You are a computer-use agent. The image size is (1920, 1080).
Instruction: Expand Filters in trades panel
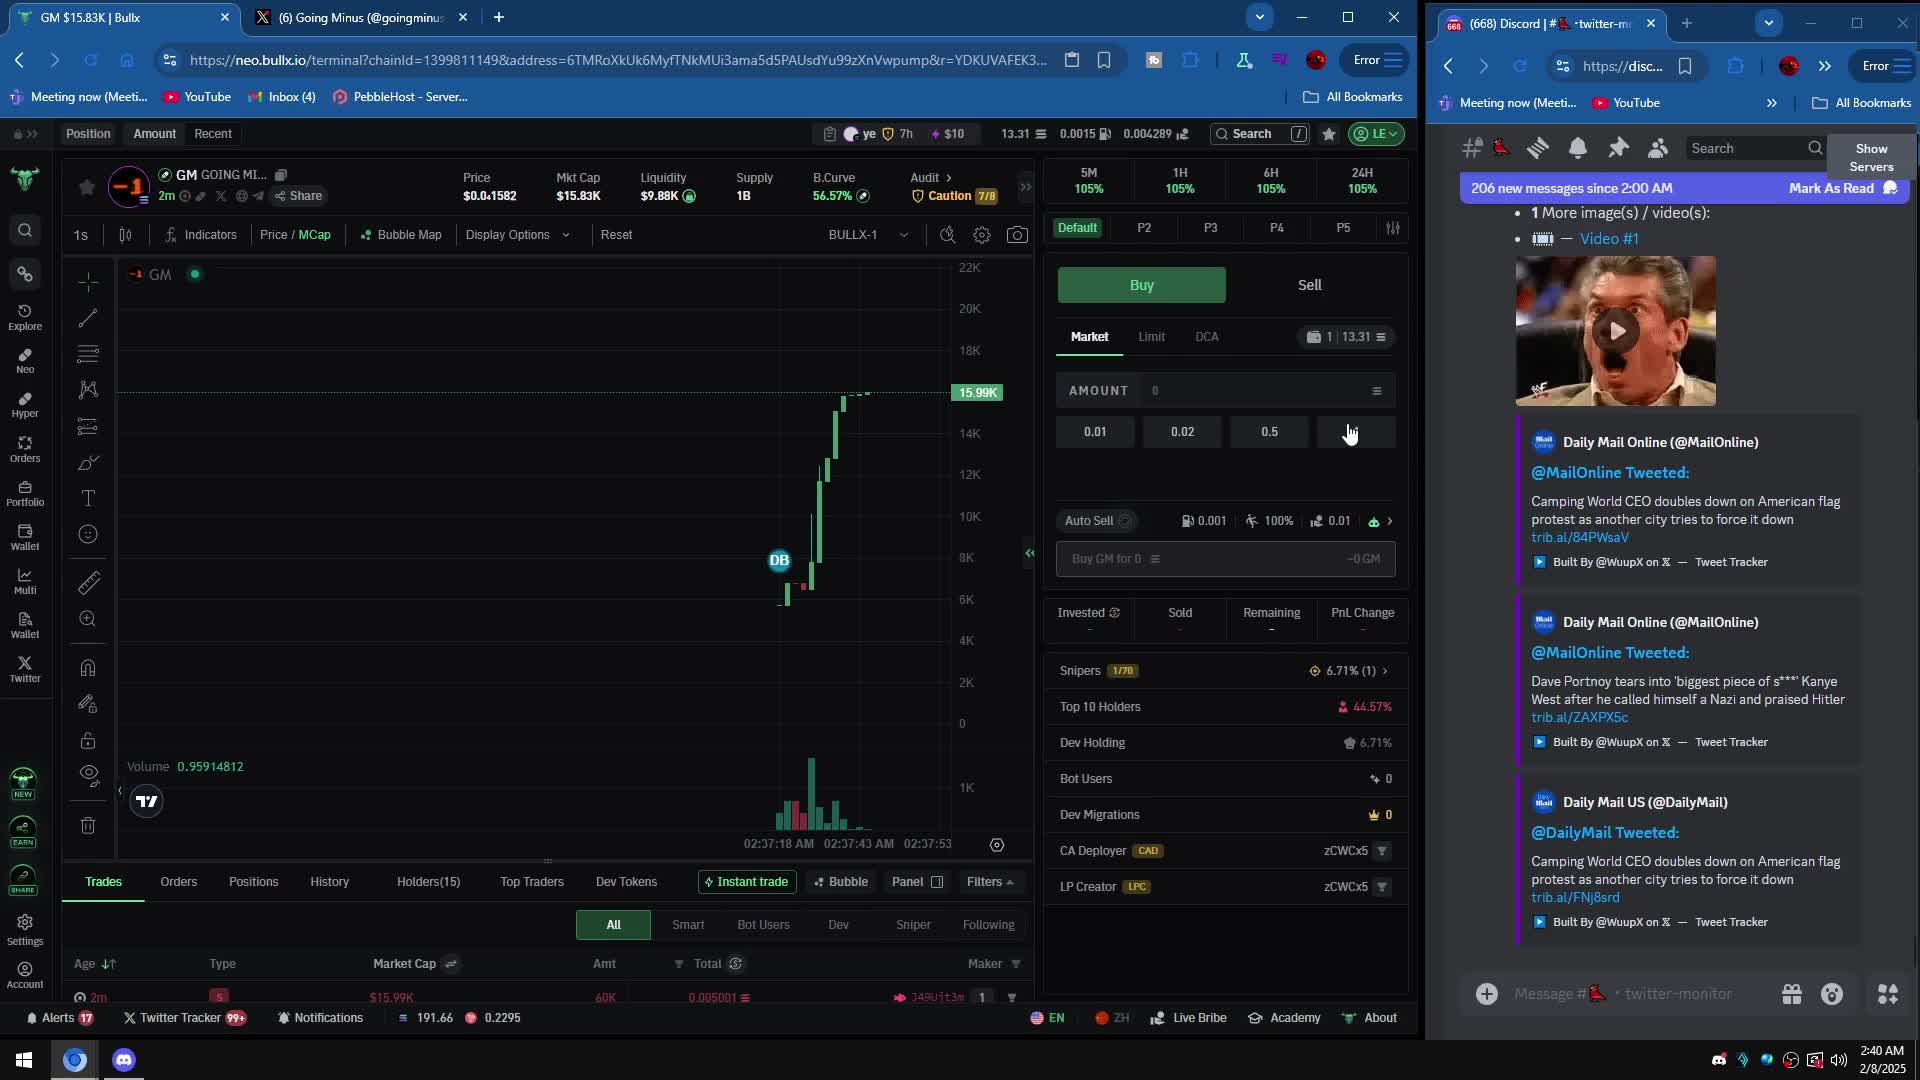pyautogui.click(x=990, y=882)
